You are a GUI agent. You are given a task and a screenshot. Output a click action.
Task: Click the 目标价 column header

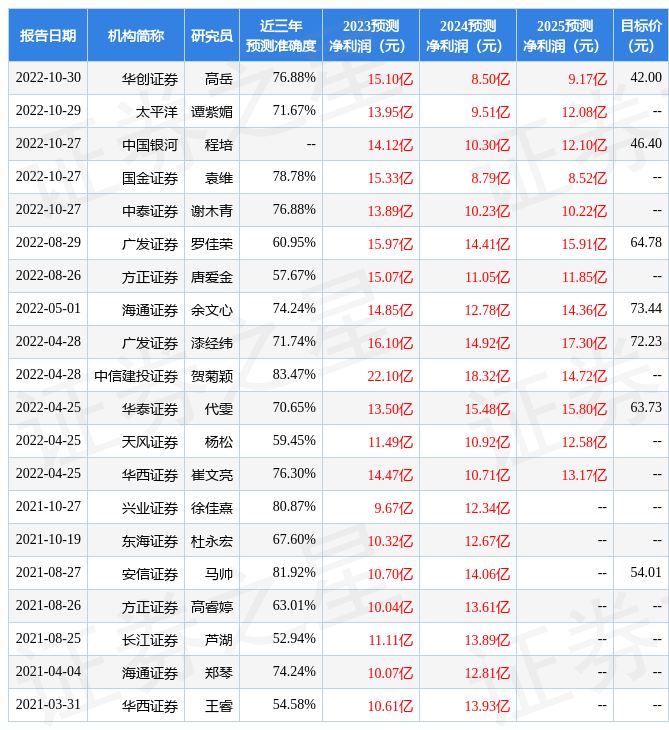[x=641, y=35]
